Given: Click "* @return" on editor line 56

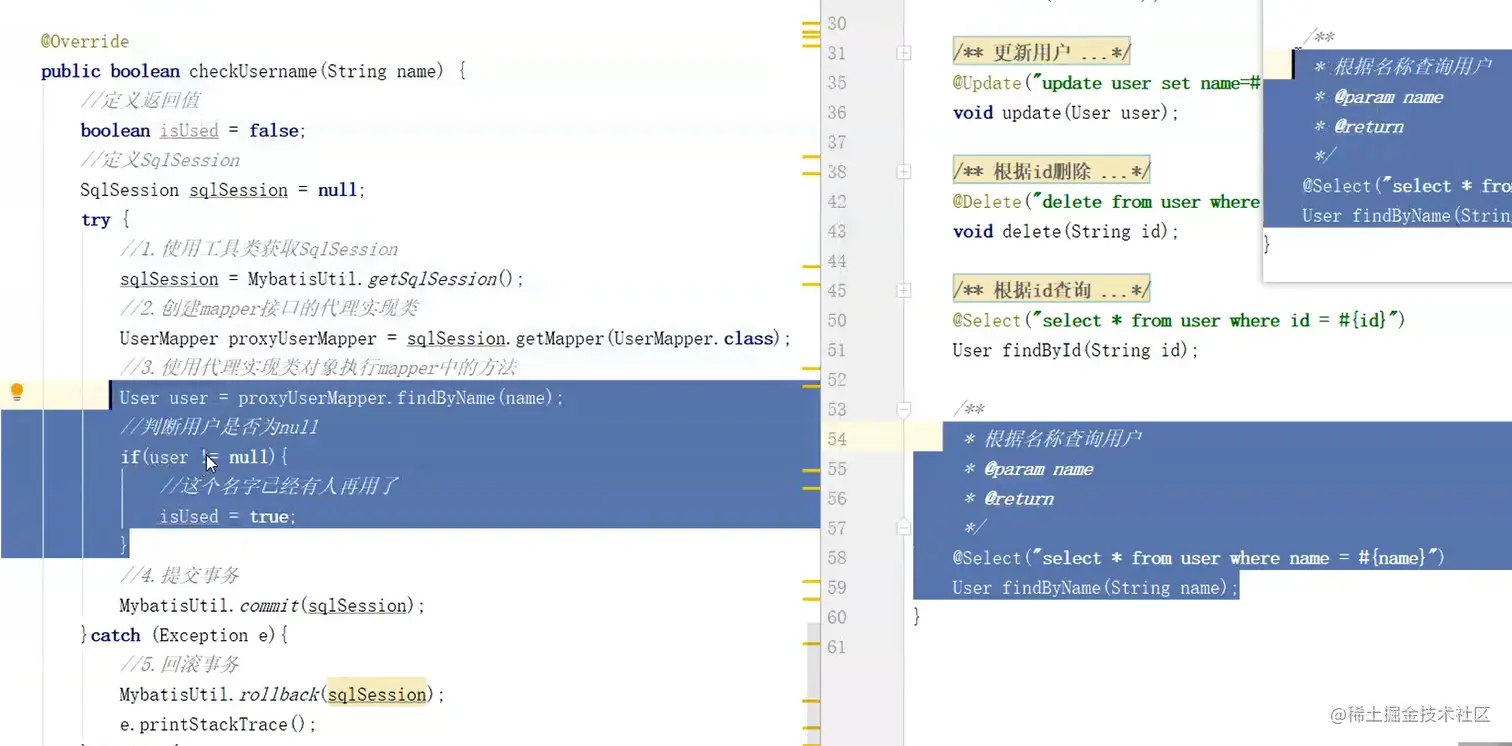Looking at the screenshot, I should pos(1009,498).
